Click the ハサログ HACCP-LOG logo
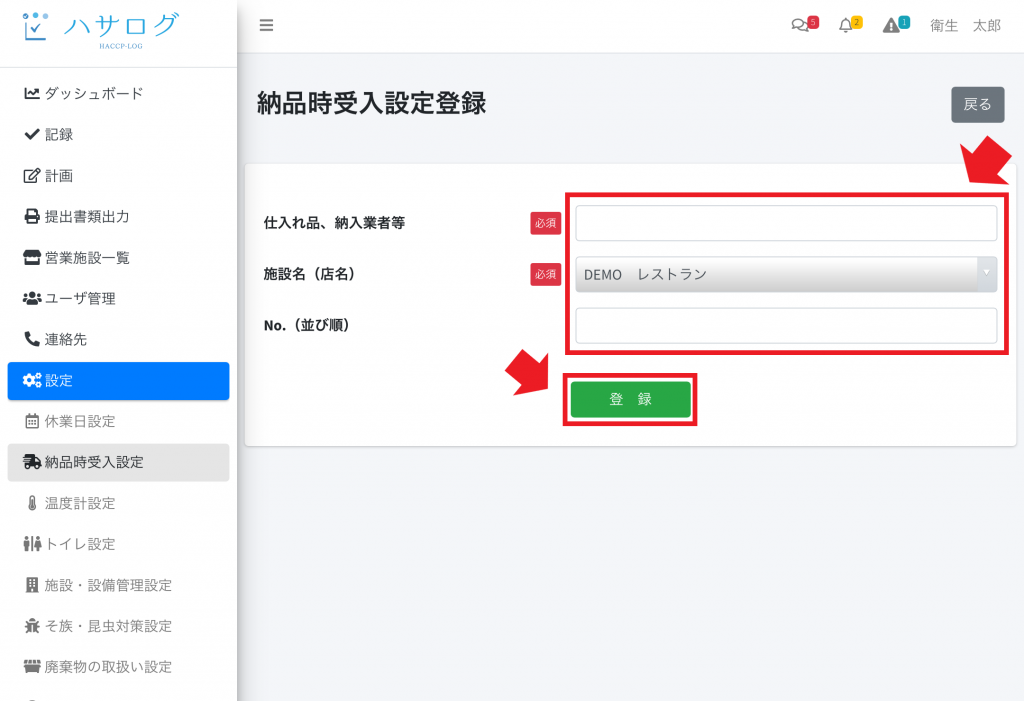This screenshot has height=701, width=1024. pos(100,31)
